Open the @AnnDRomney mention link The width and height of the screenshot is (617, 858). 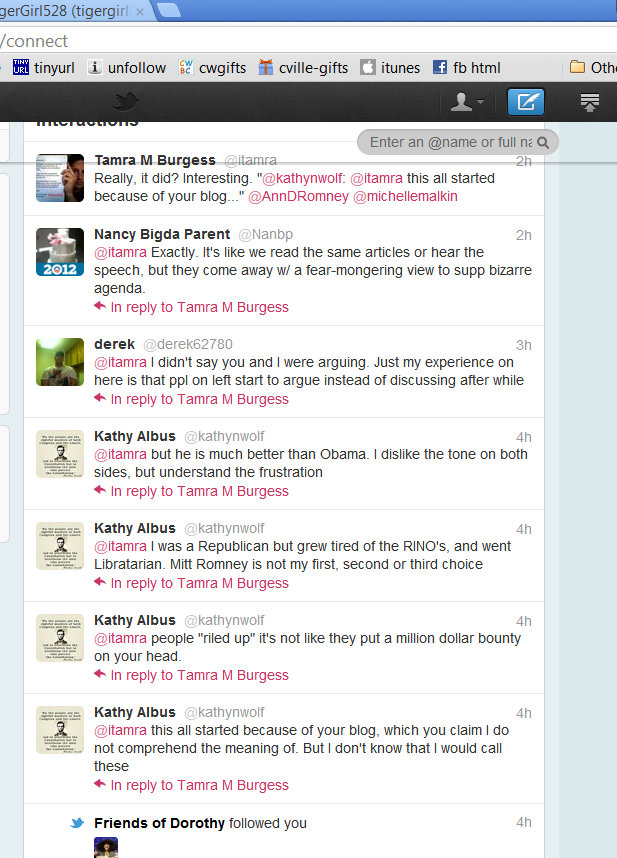299,196
